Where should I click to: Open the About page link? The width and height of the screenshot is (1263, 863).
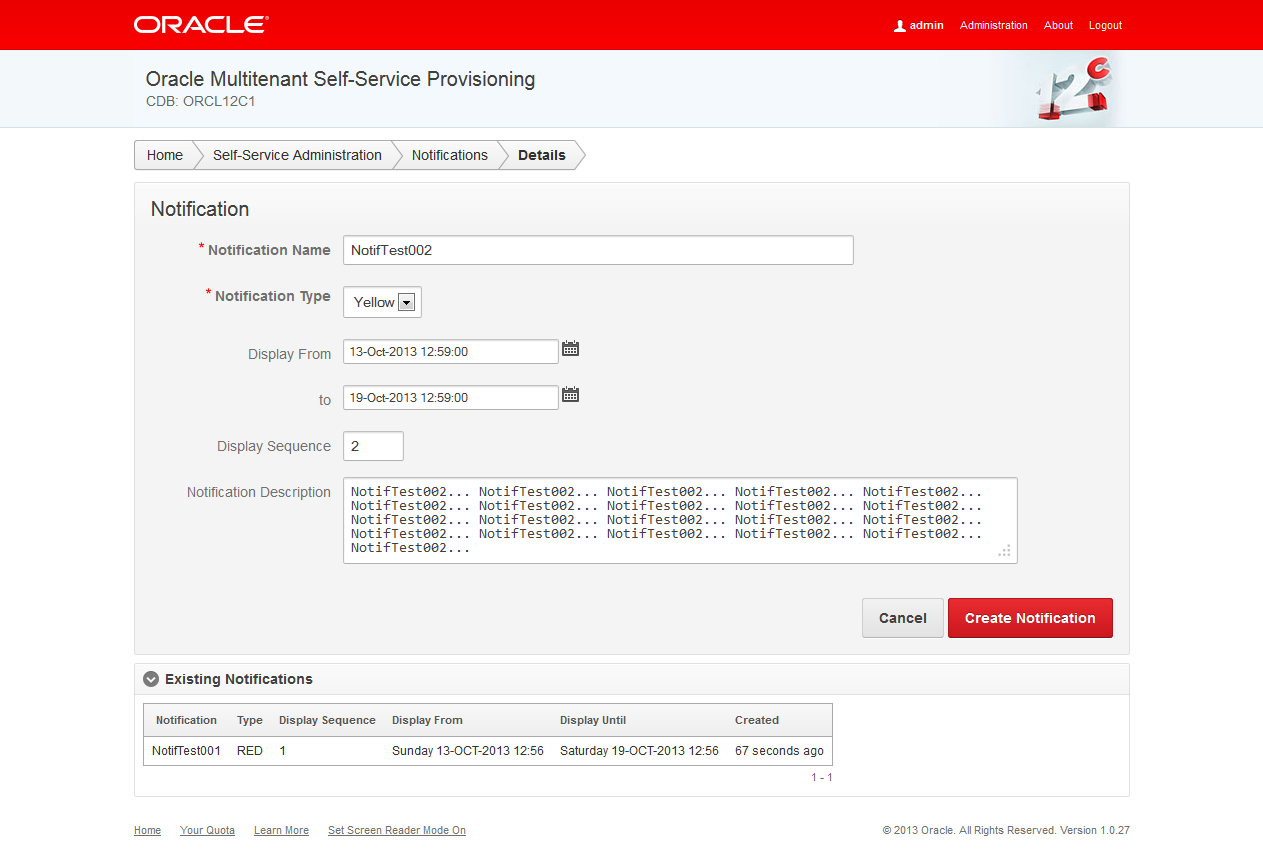coord(1058,26)
